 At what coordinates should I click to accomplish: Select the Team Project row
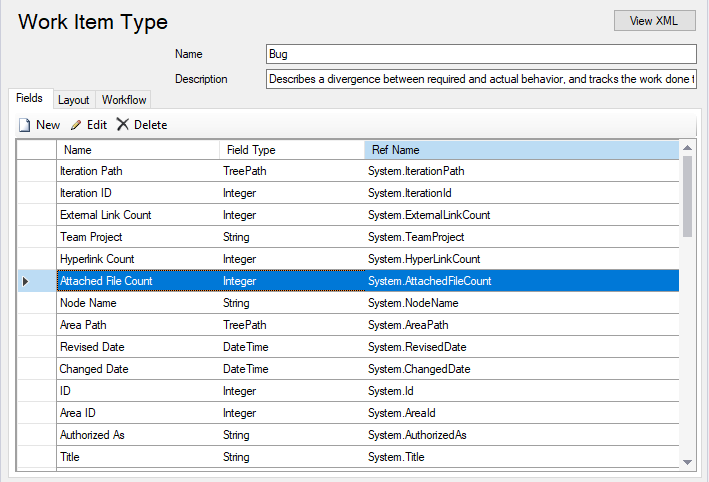[91, 237]
